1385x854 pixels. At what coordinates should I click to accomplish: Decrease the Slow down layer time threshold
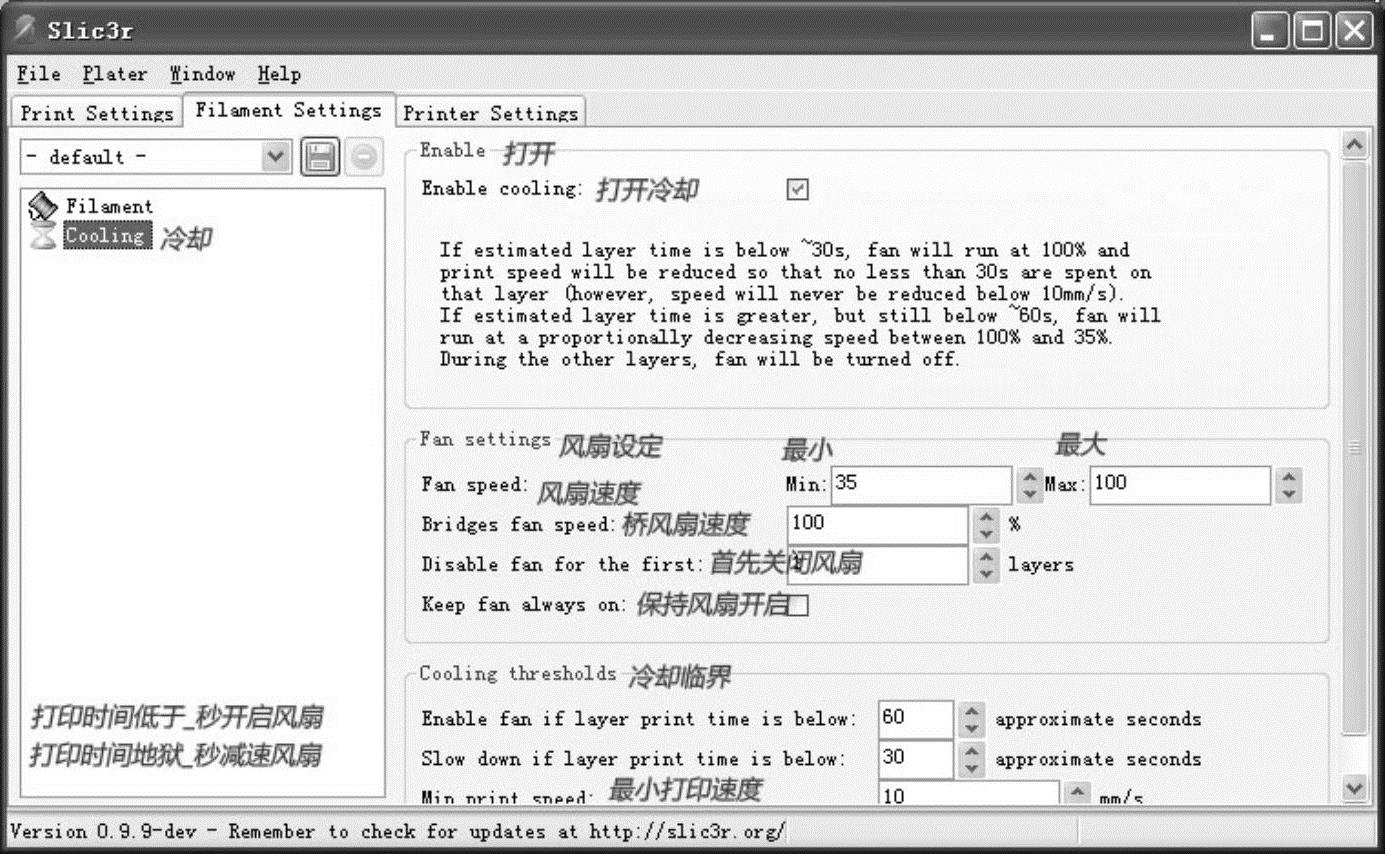971,768
